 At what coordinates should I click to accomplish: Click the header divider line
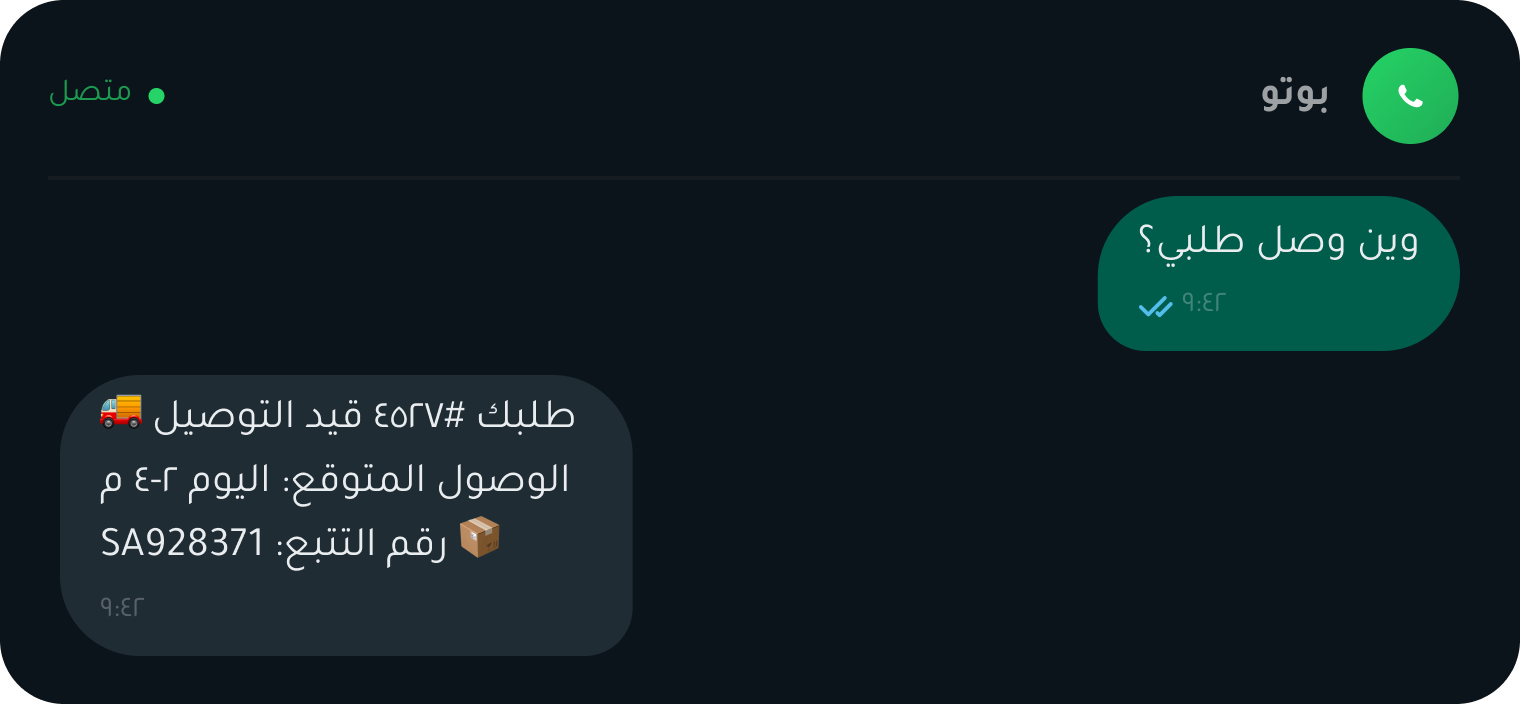pos(754,178)
